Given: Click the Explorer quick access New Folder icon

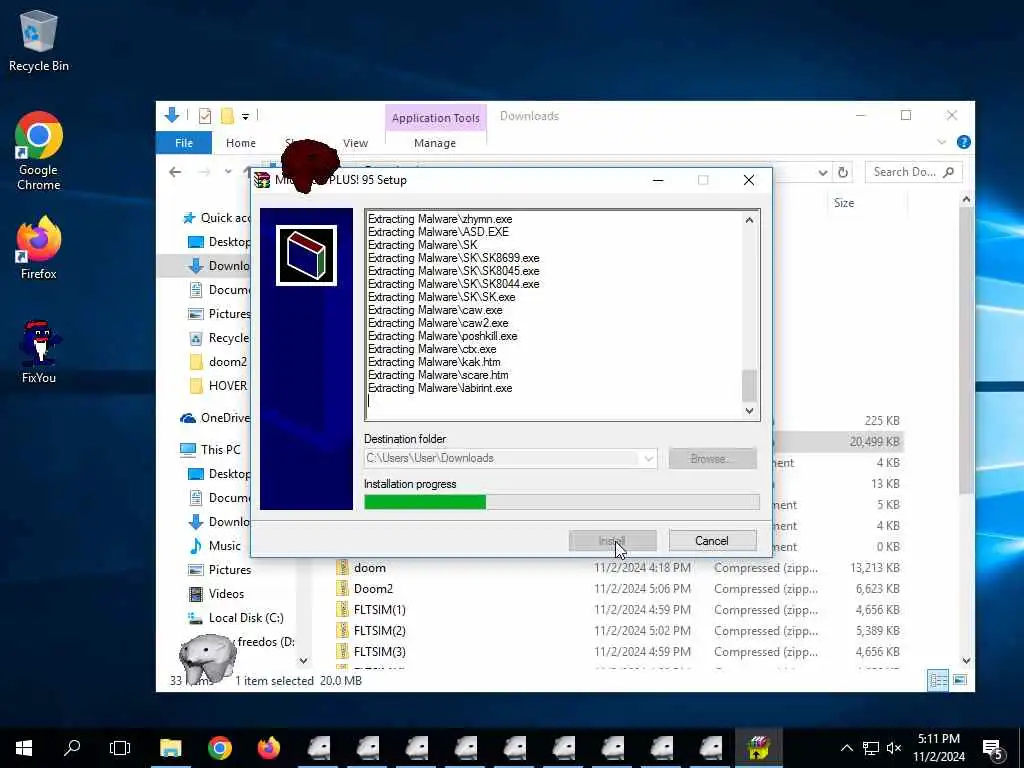Looking at the screenshot, I should (x=227, y=116).
